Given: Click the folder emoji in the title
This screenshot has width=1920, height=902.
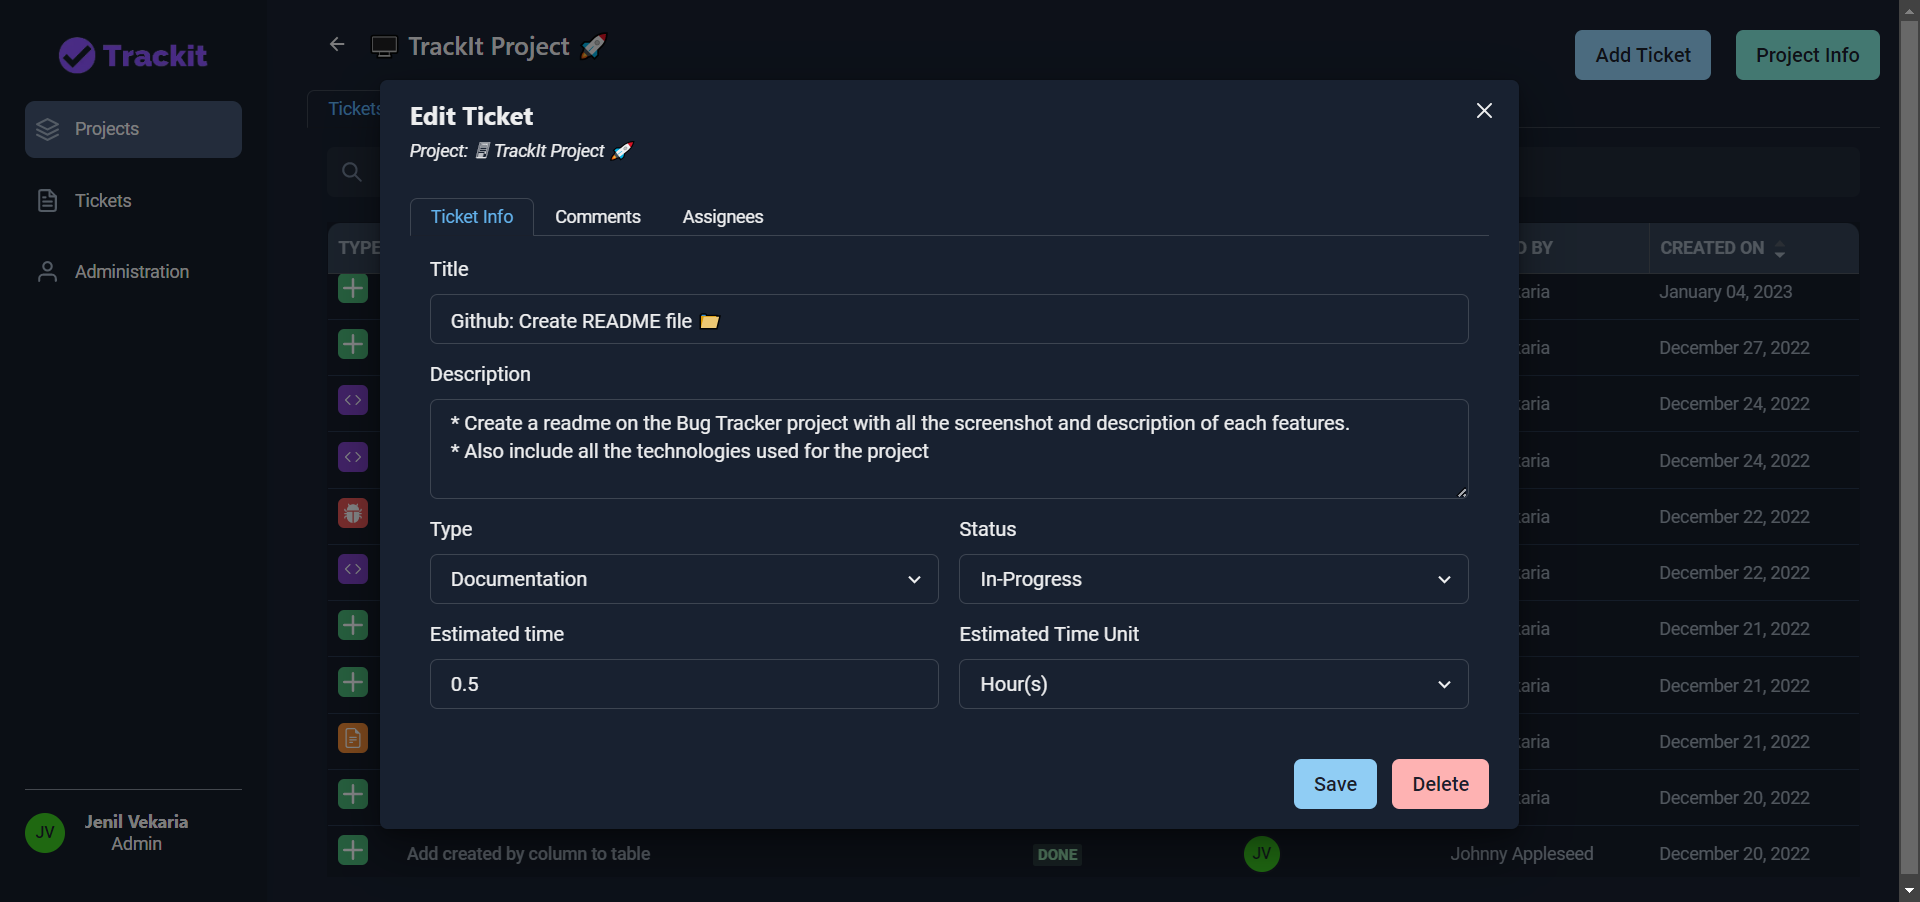Looking at the screenshot, I should click(x=709, y=321).
